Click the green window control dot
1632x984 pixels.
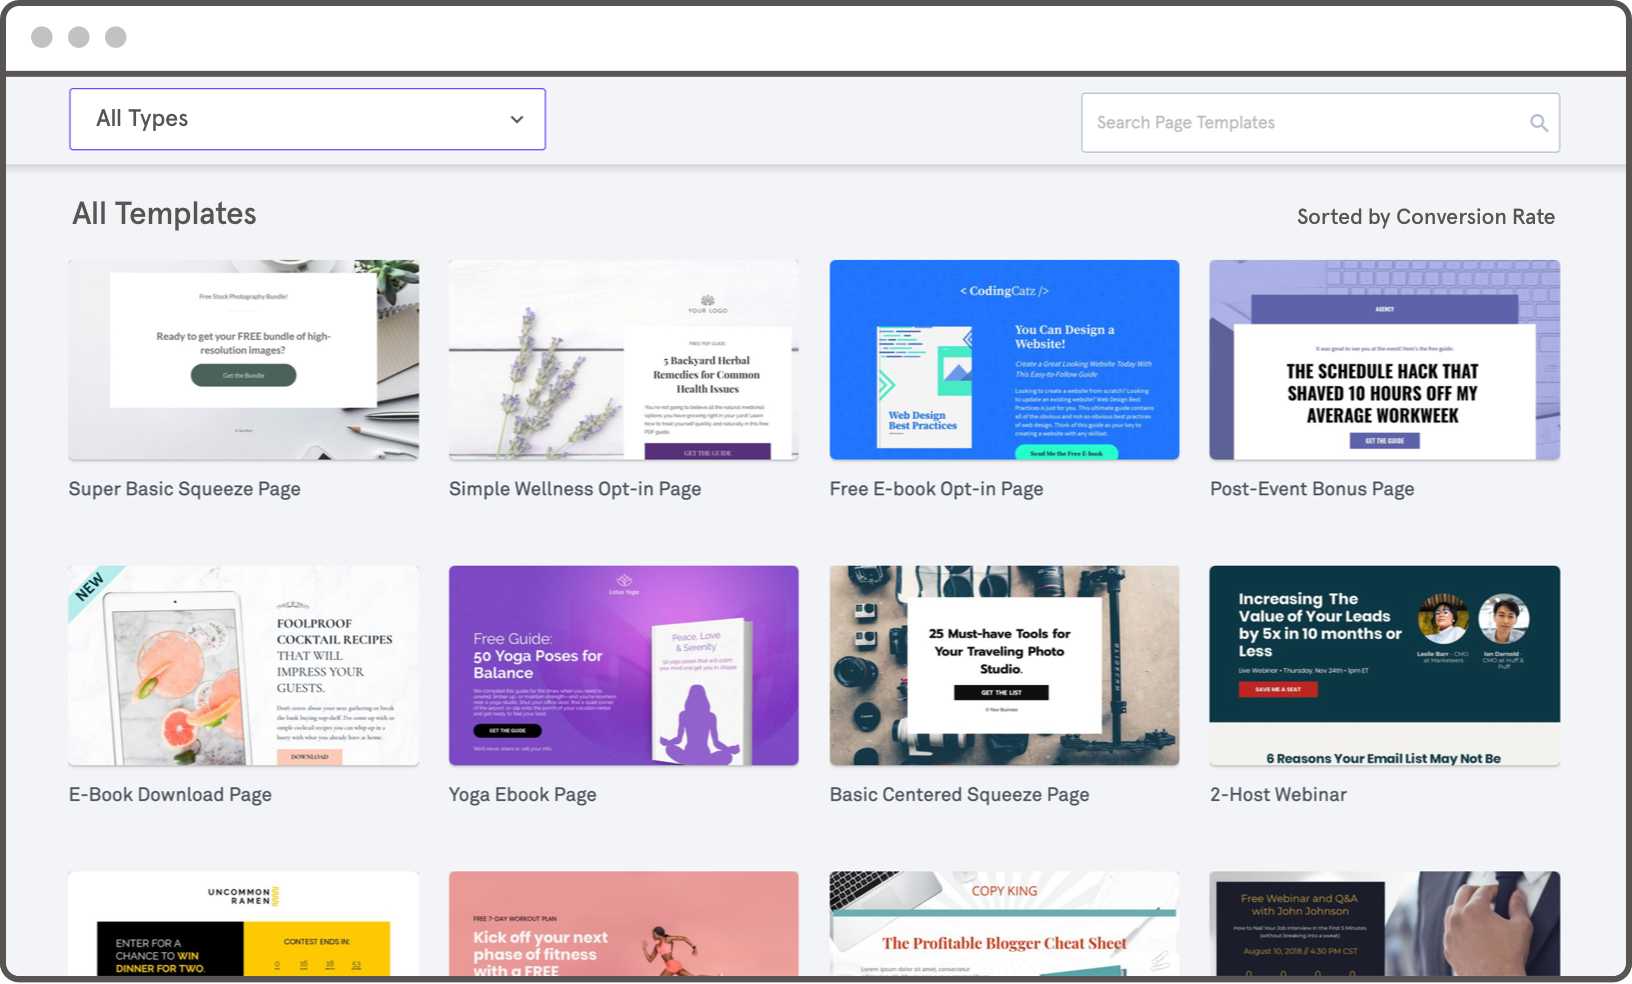tap(116, 37)
